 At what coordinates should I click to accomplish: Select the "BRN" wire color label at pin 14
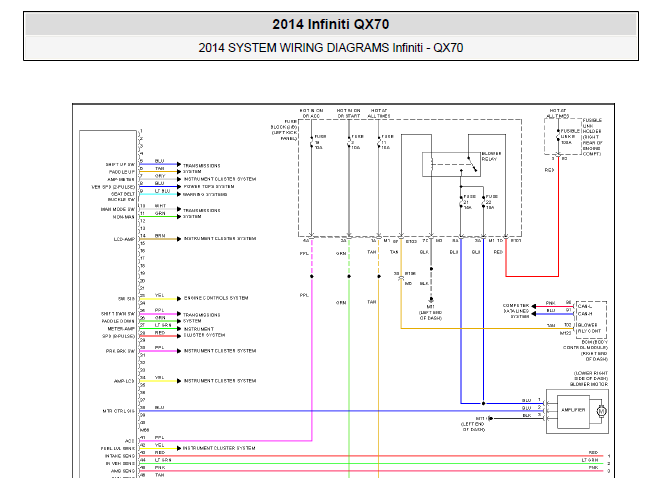point(160,236)
